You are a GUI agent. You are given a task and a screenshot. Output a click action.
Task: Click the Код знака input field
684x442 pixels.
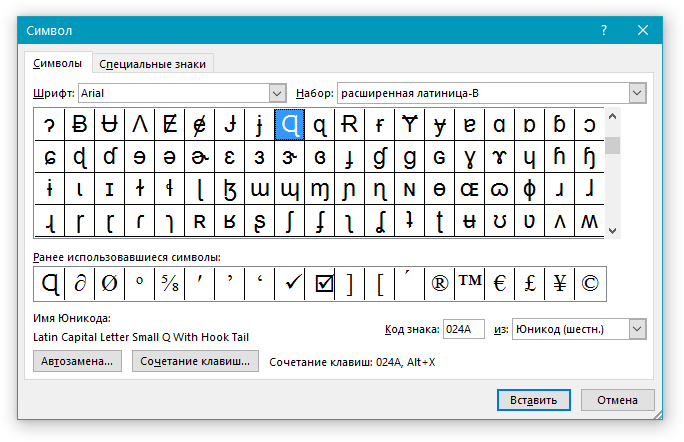(464, 329)
